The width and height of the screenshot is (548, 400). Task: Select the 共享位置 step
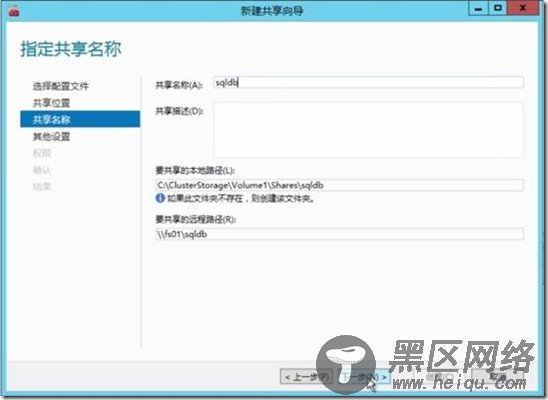click(51, 103)
